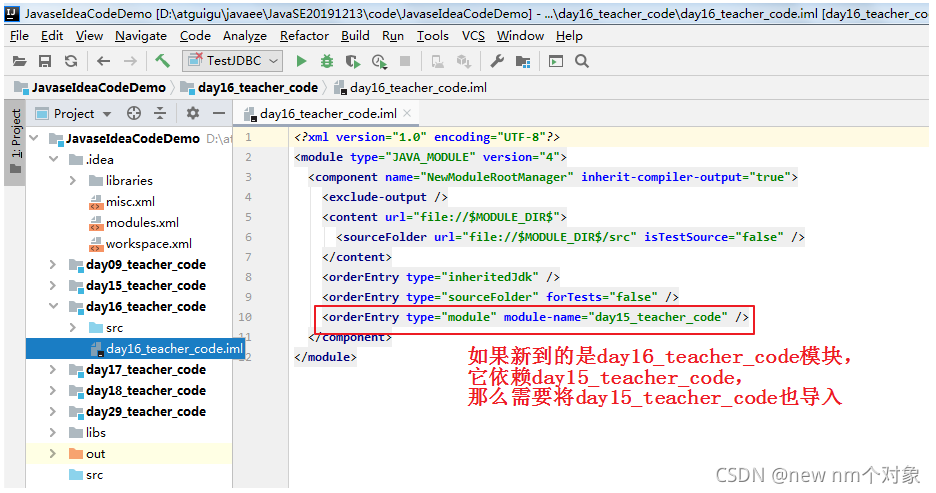
Task: Close the day16_teacher_code.iml editor tab
Action: coord(407,113)
